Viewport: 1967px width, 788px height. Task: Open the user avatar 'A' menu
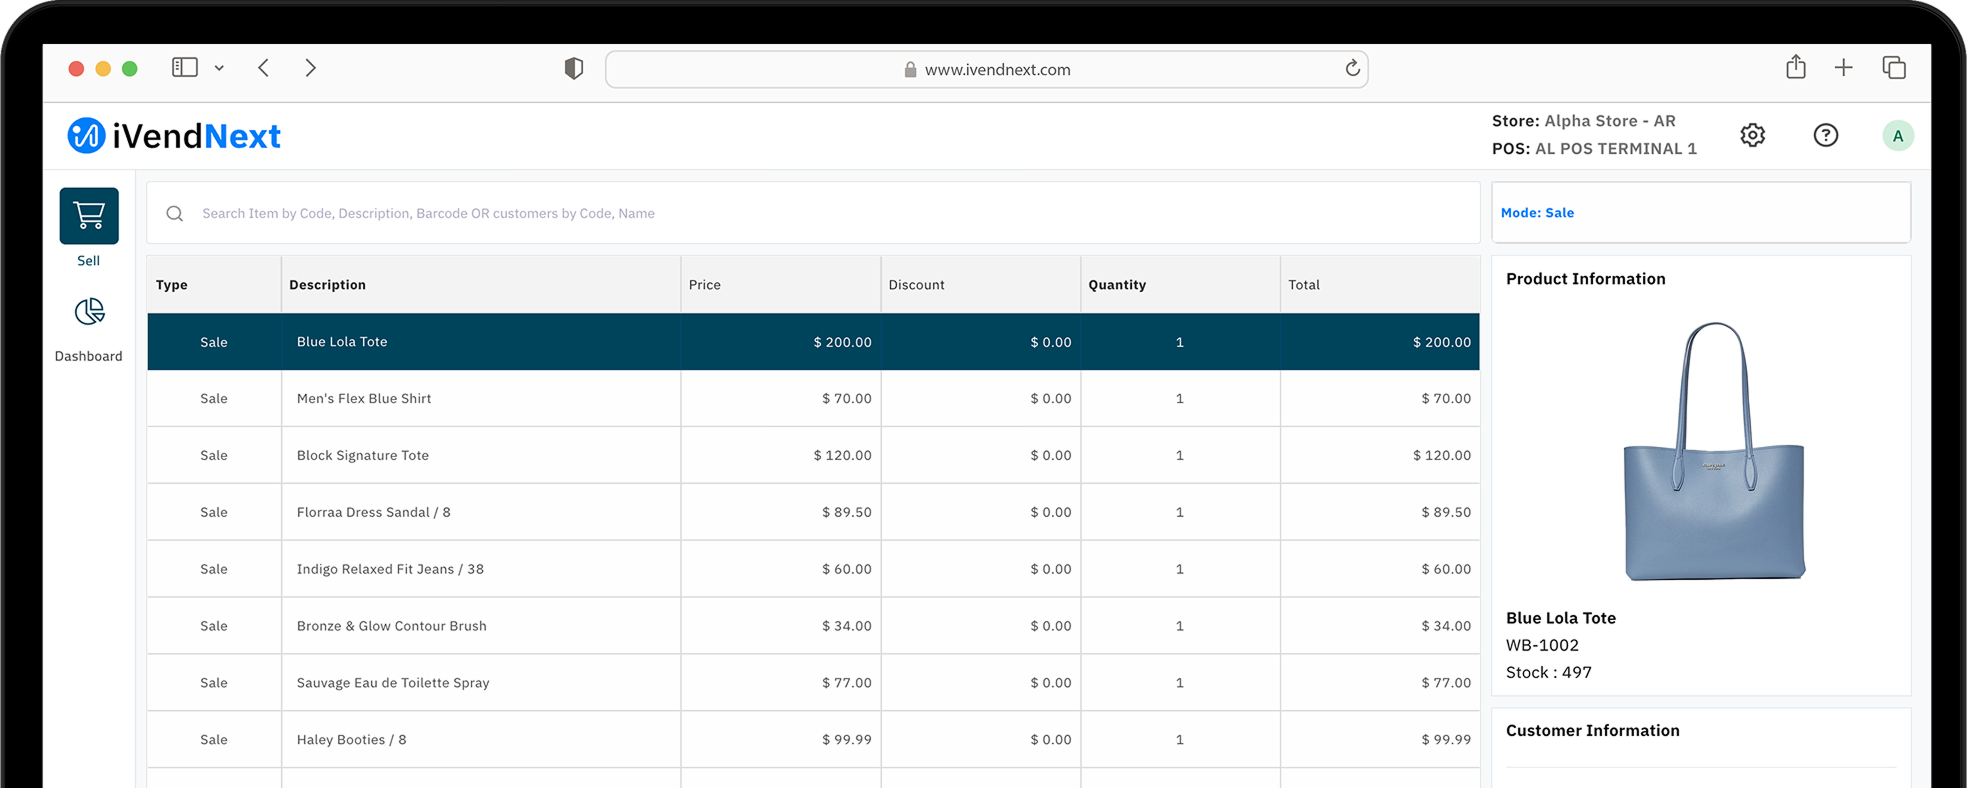pyautogui.click(x=1897, y=135)
